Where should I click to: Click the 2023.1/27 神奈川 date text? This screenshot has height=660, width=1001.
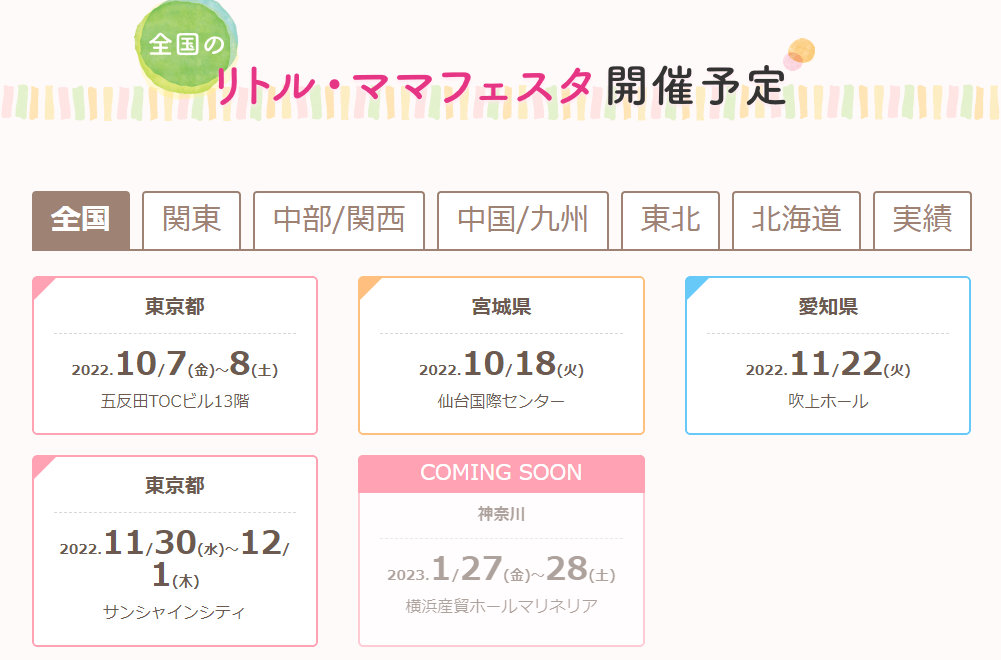click(x=501, y=569)
